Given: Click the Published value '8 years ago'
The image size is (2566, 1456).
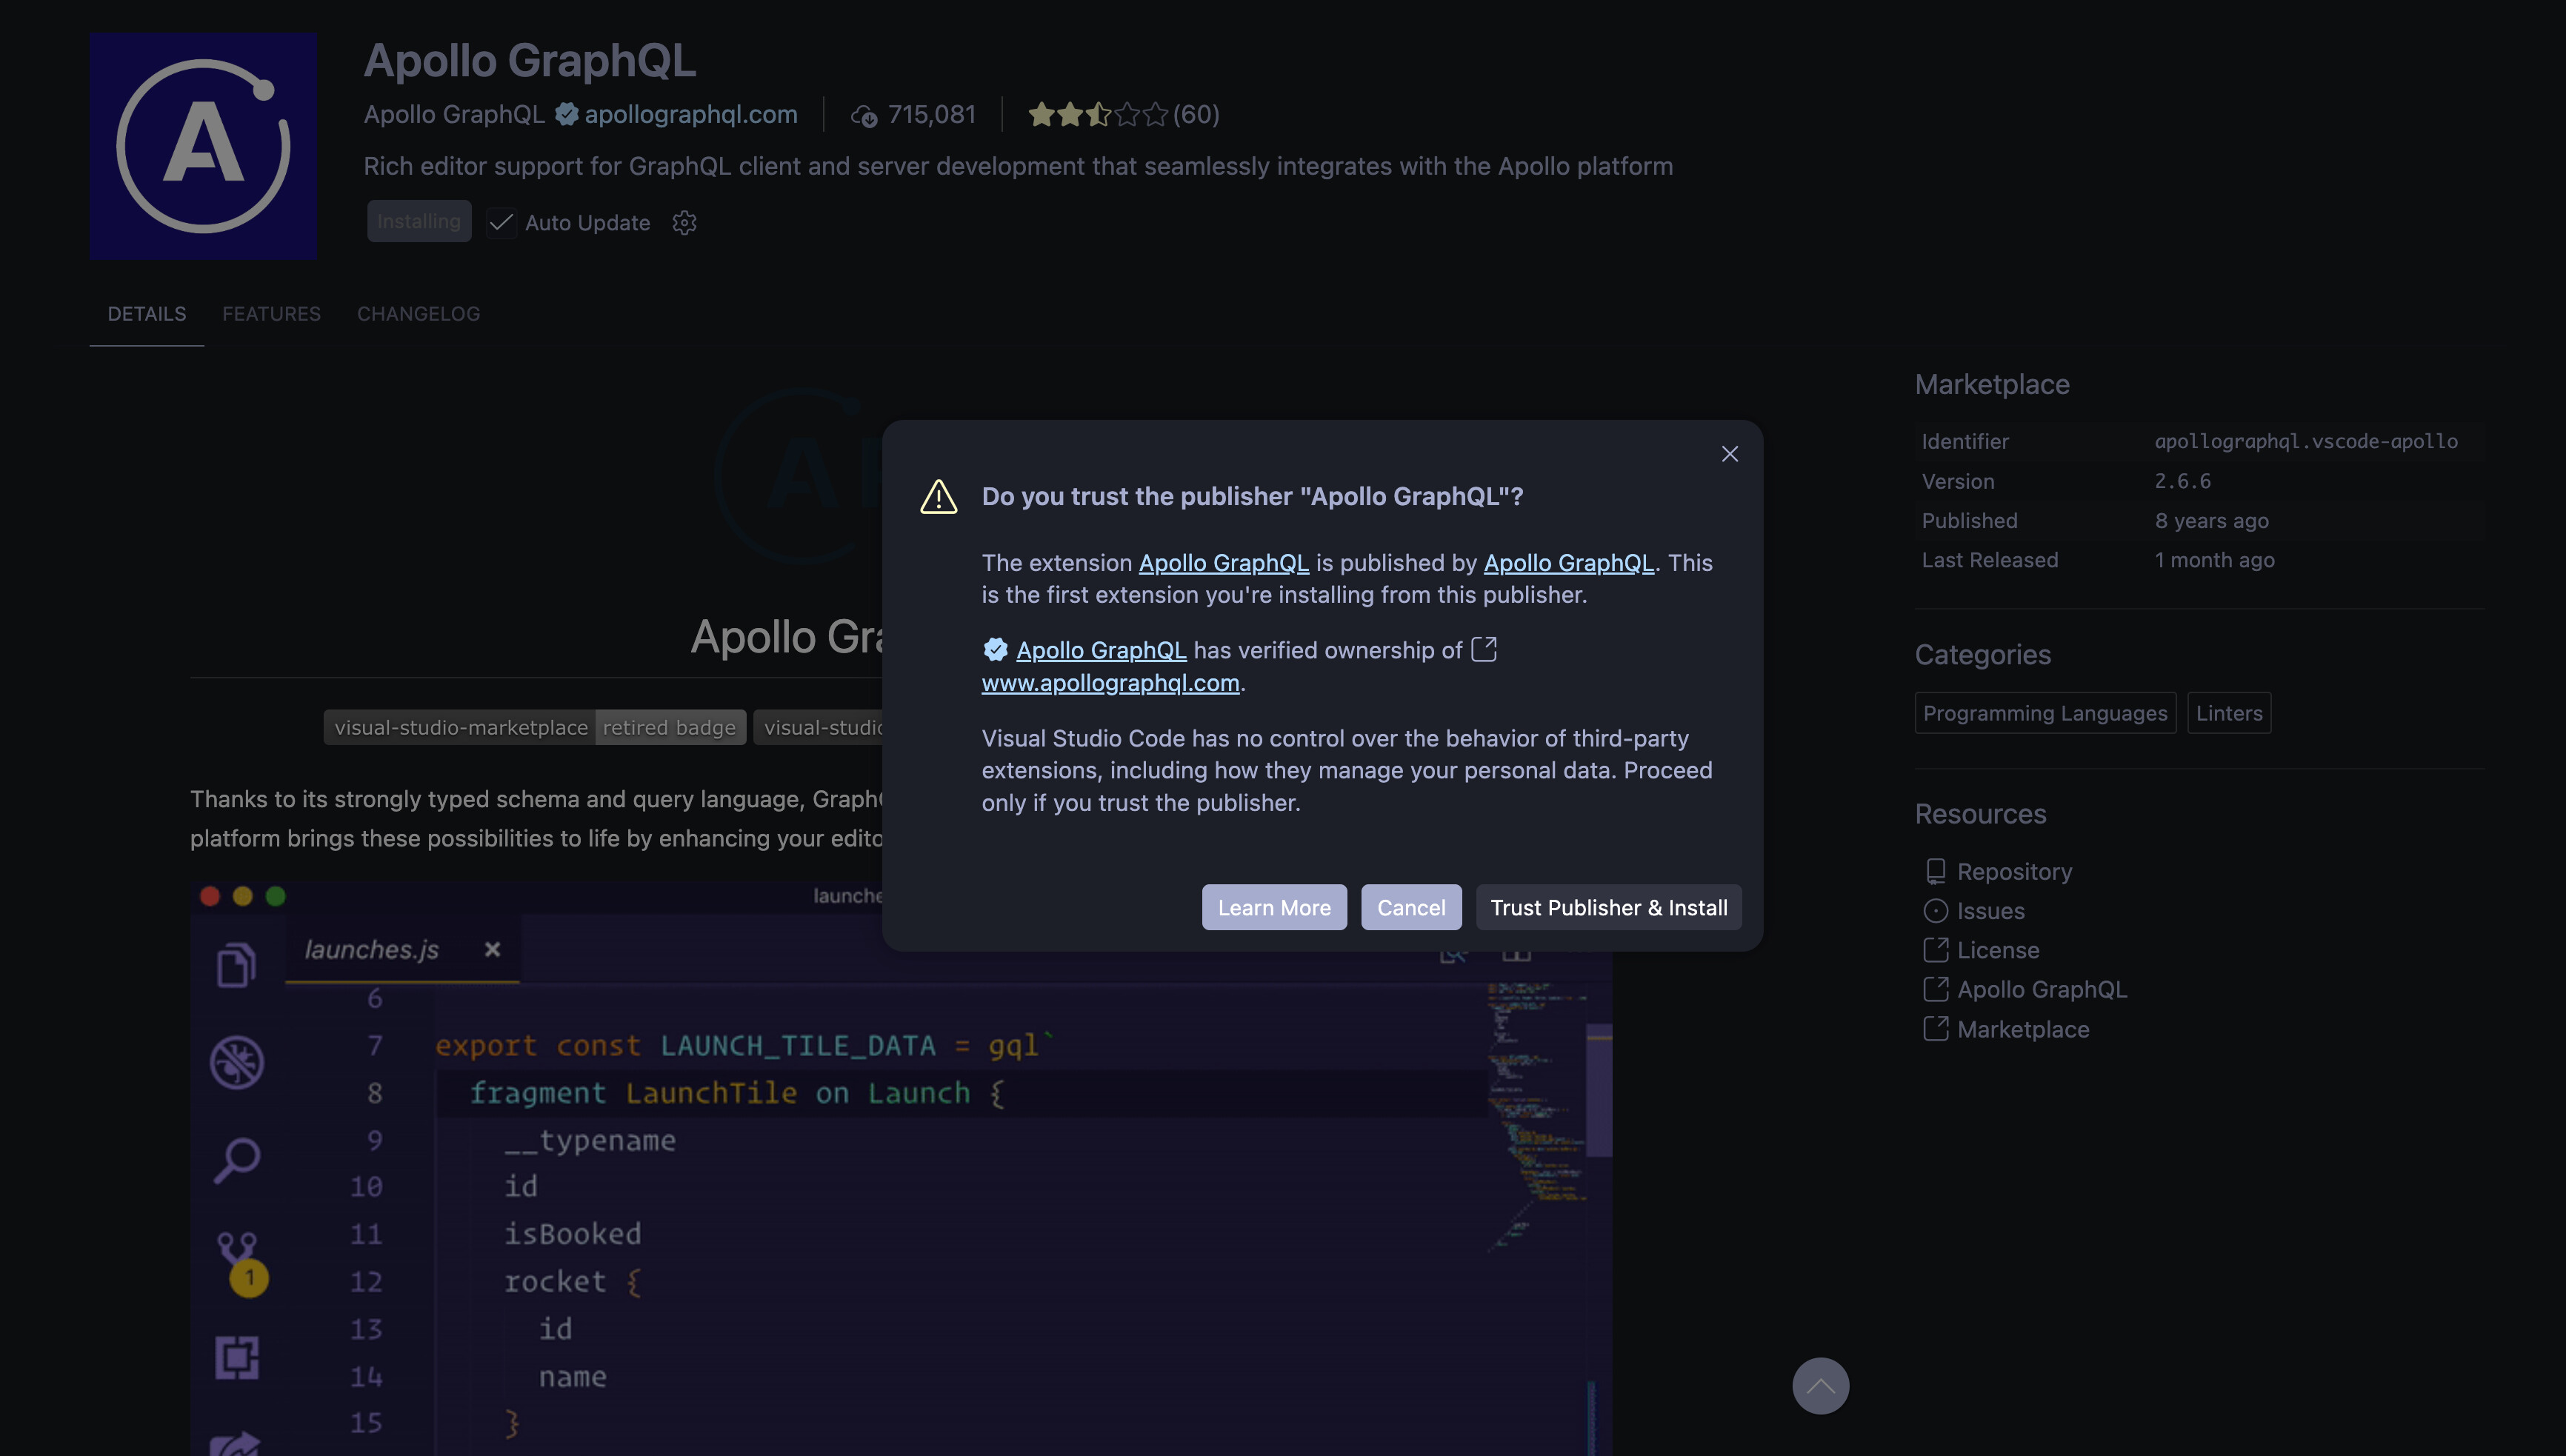Looking at the screenshot, I should click(x=2211, y=521).
